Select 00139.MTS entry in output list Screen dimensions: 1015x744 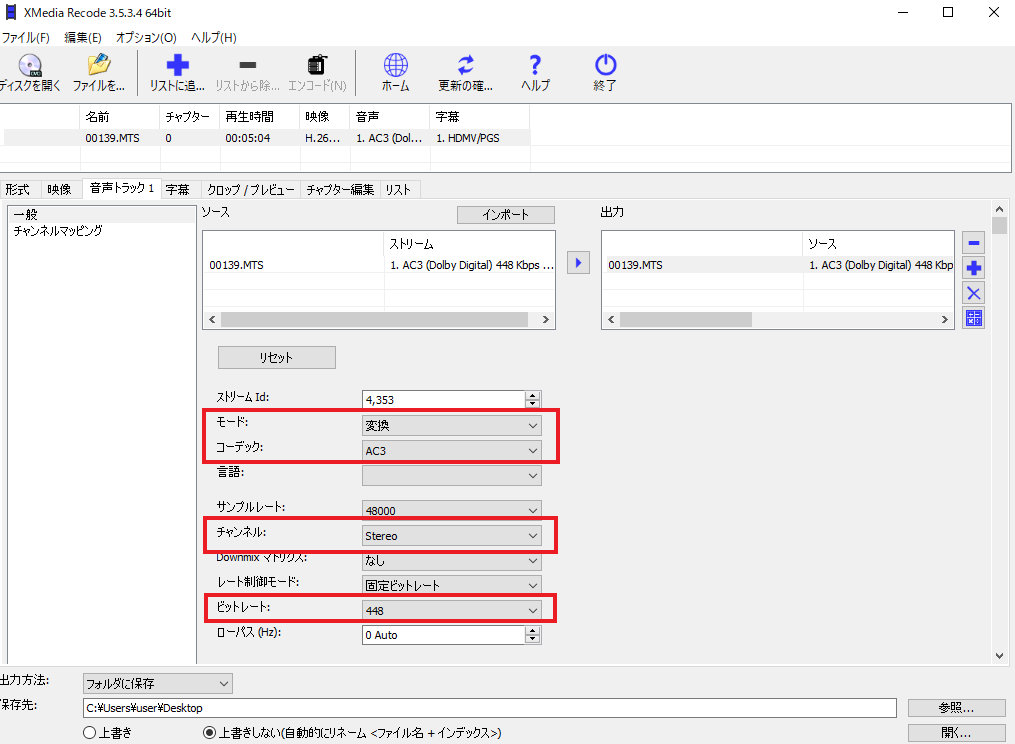coord(777,265)
